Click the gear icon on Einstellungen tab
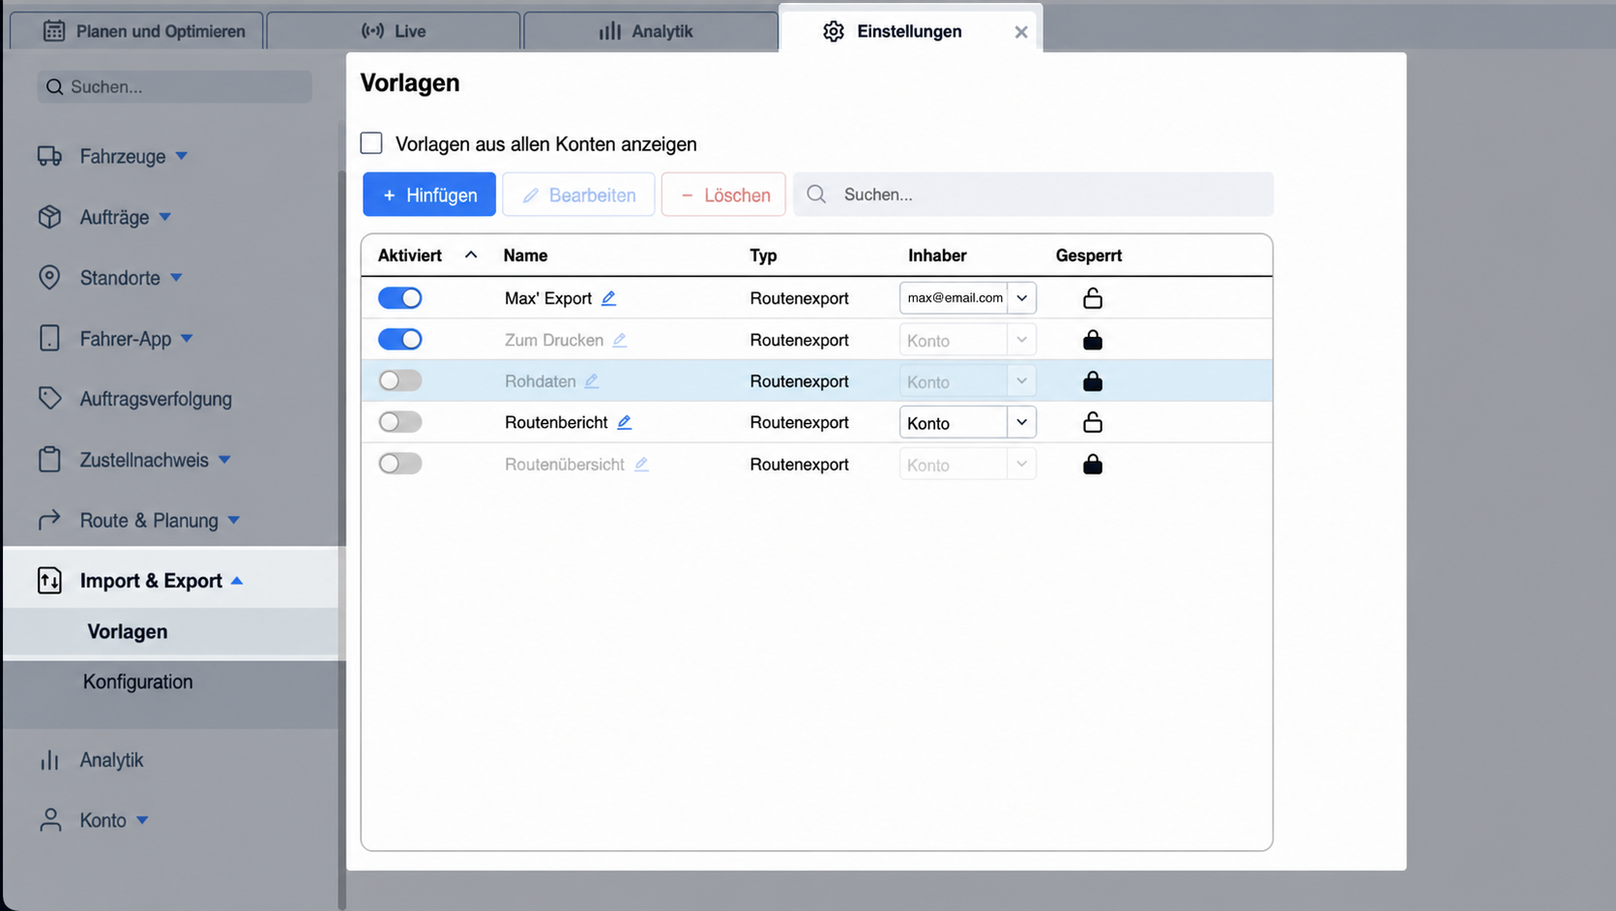The height and width of the screenshot is (911, 1616). click(833, 31)
